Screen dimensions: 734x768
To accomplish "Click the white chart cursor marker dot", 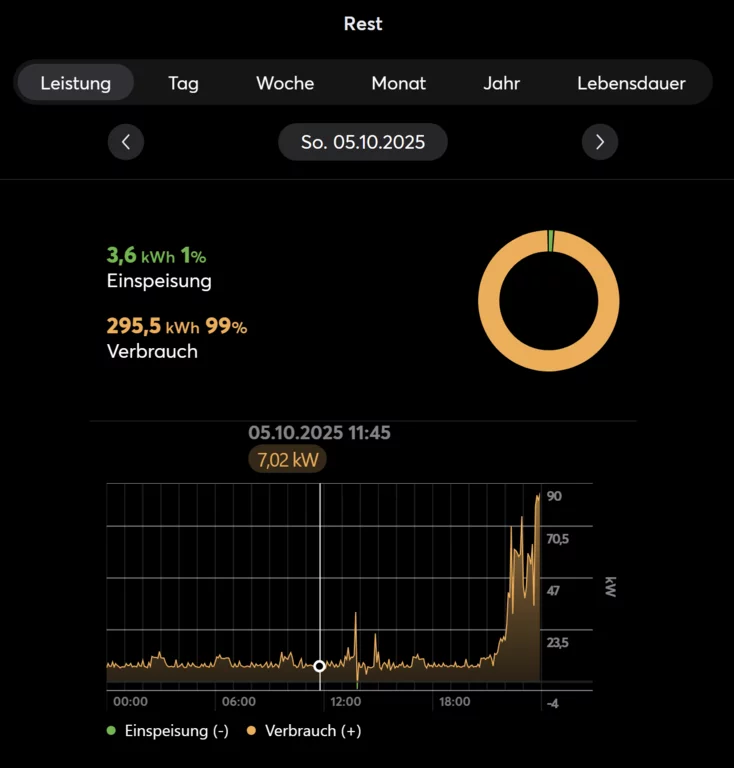I will click(320, 665).
